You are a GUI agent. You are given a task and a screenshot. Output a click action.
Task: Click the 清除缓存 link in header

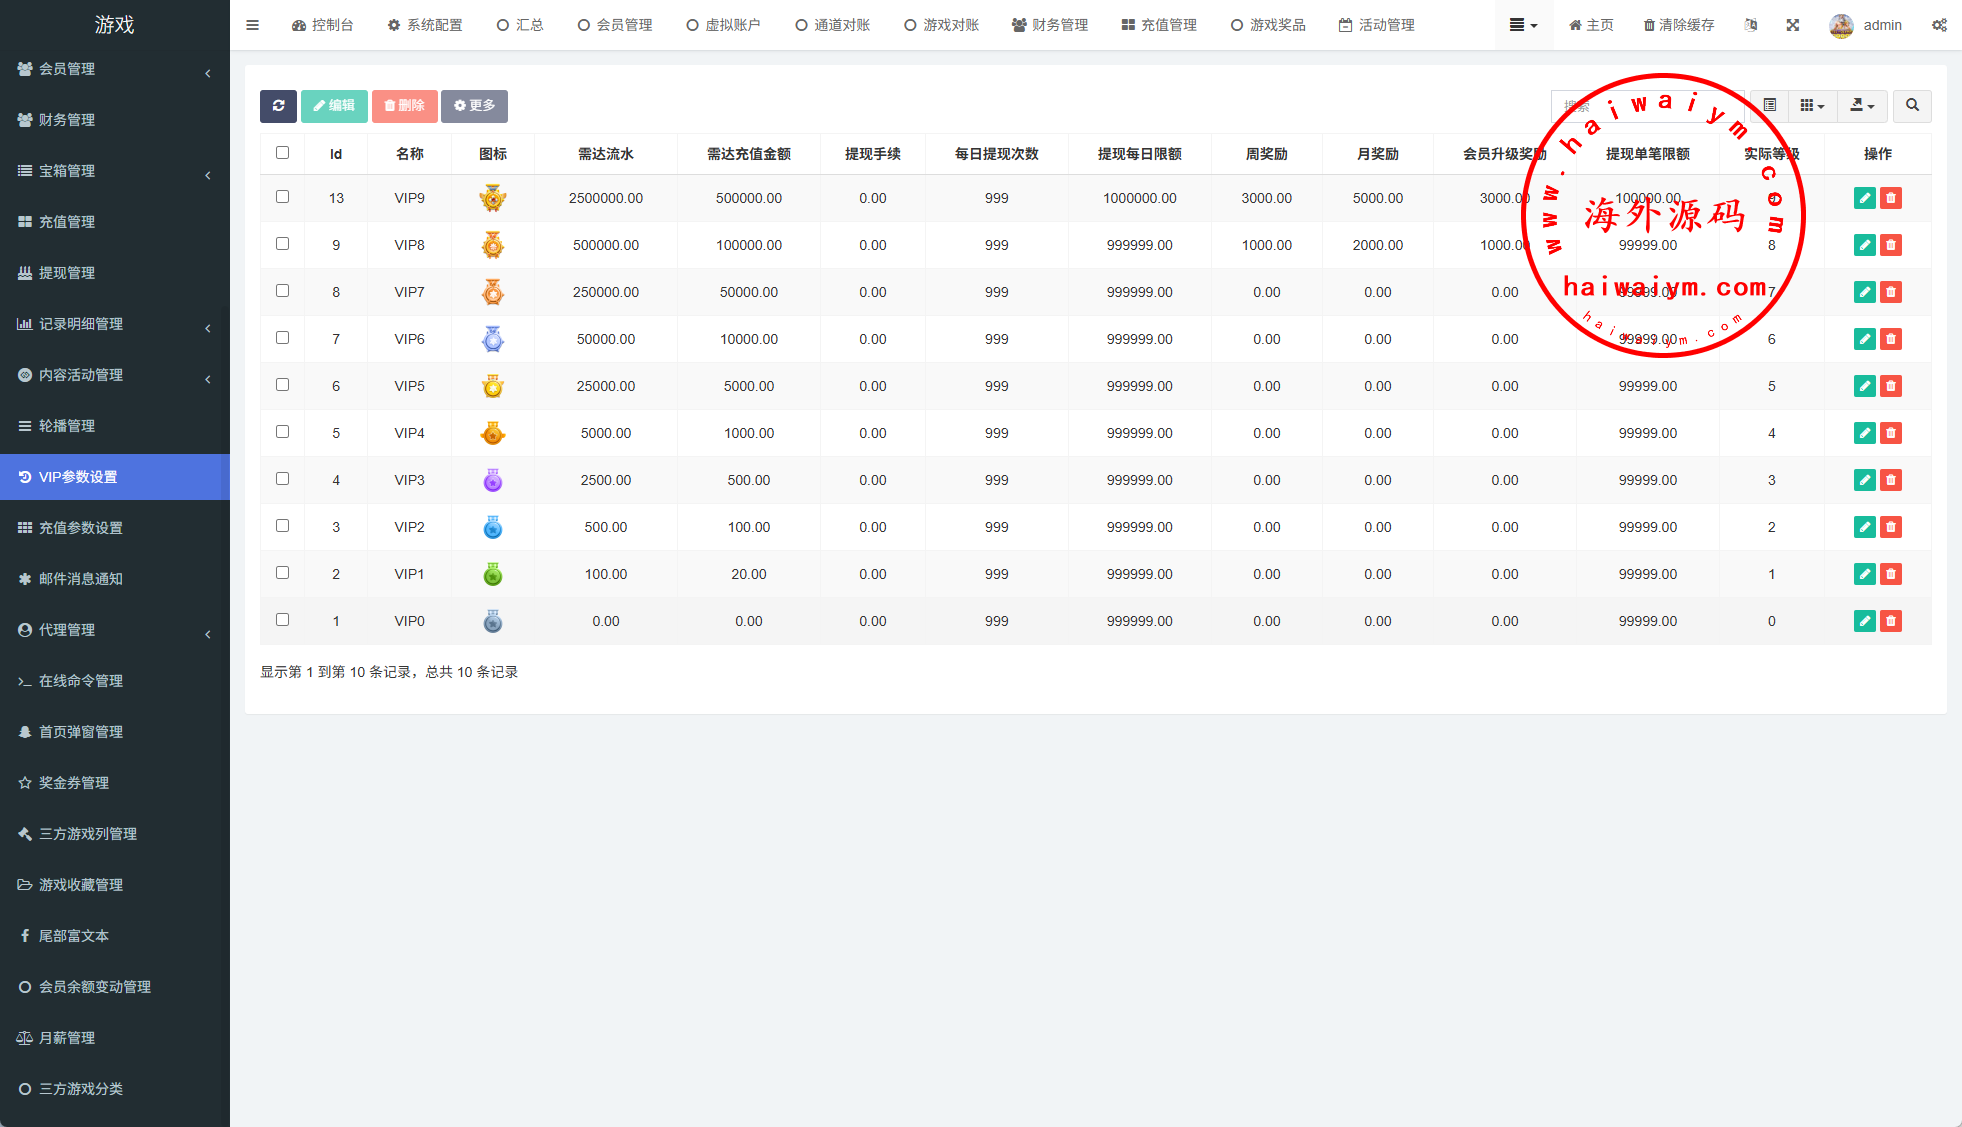[1679, 25]
